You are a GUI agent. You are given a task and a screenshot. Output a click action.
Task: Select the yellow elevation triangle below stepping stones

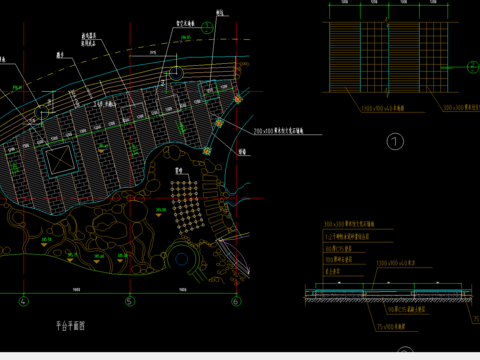pos(159,215)
